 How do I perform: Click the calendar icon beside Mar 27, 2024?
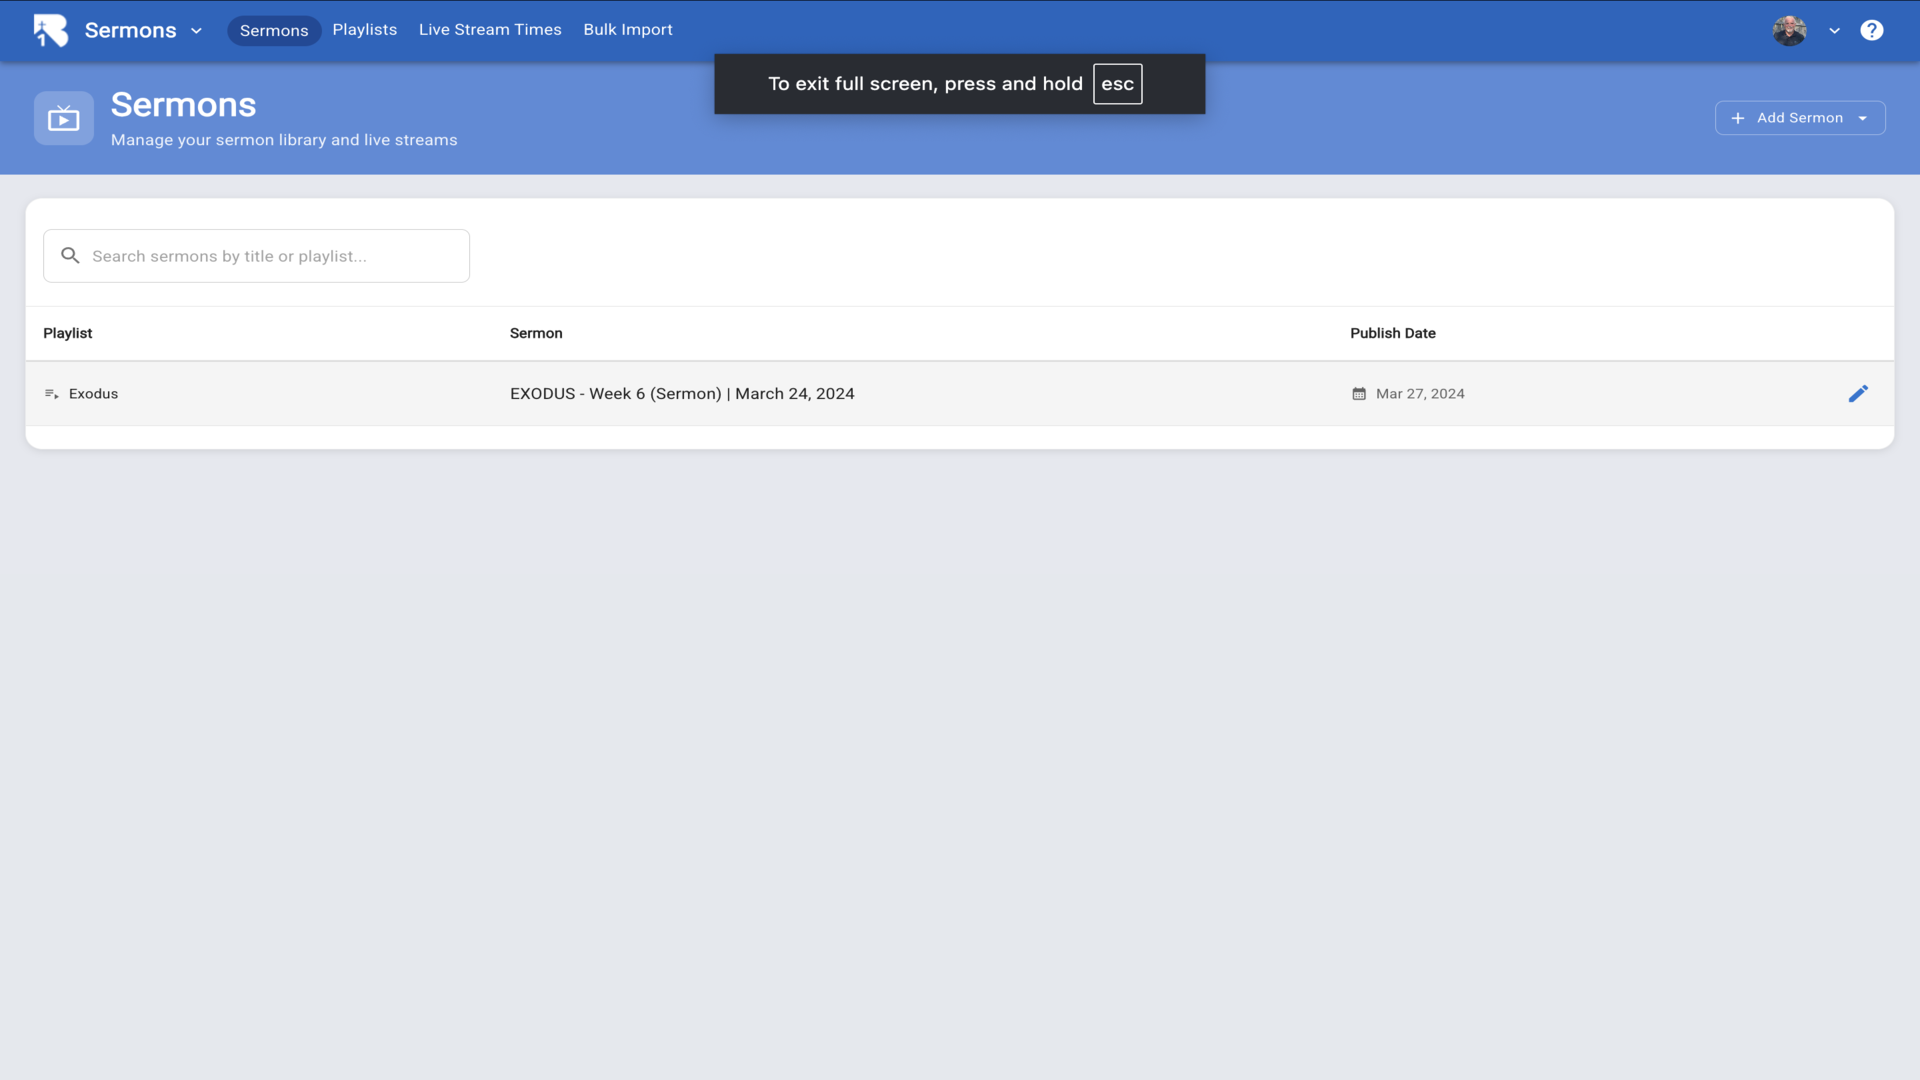click(x=1359, y=394)
